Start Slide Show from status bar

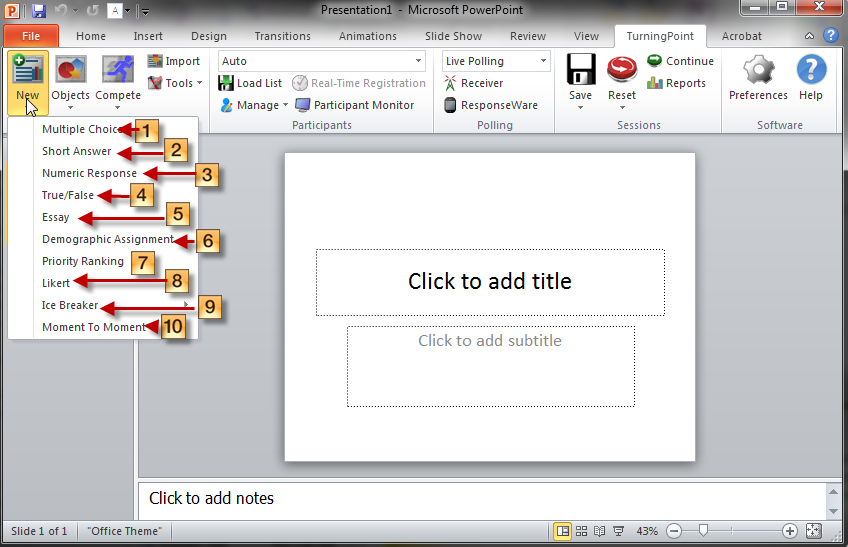pos(618,531)
